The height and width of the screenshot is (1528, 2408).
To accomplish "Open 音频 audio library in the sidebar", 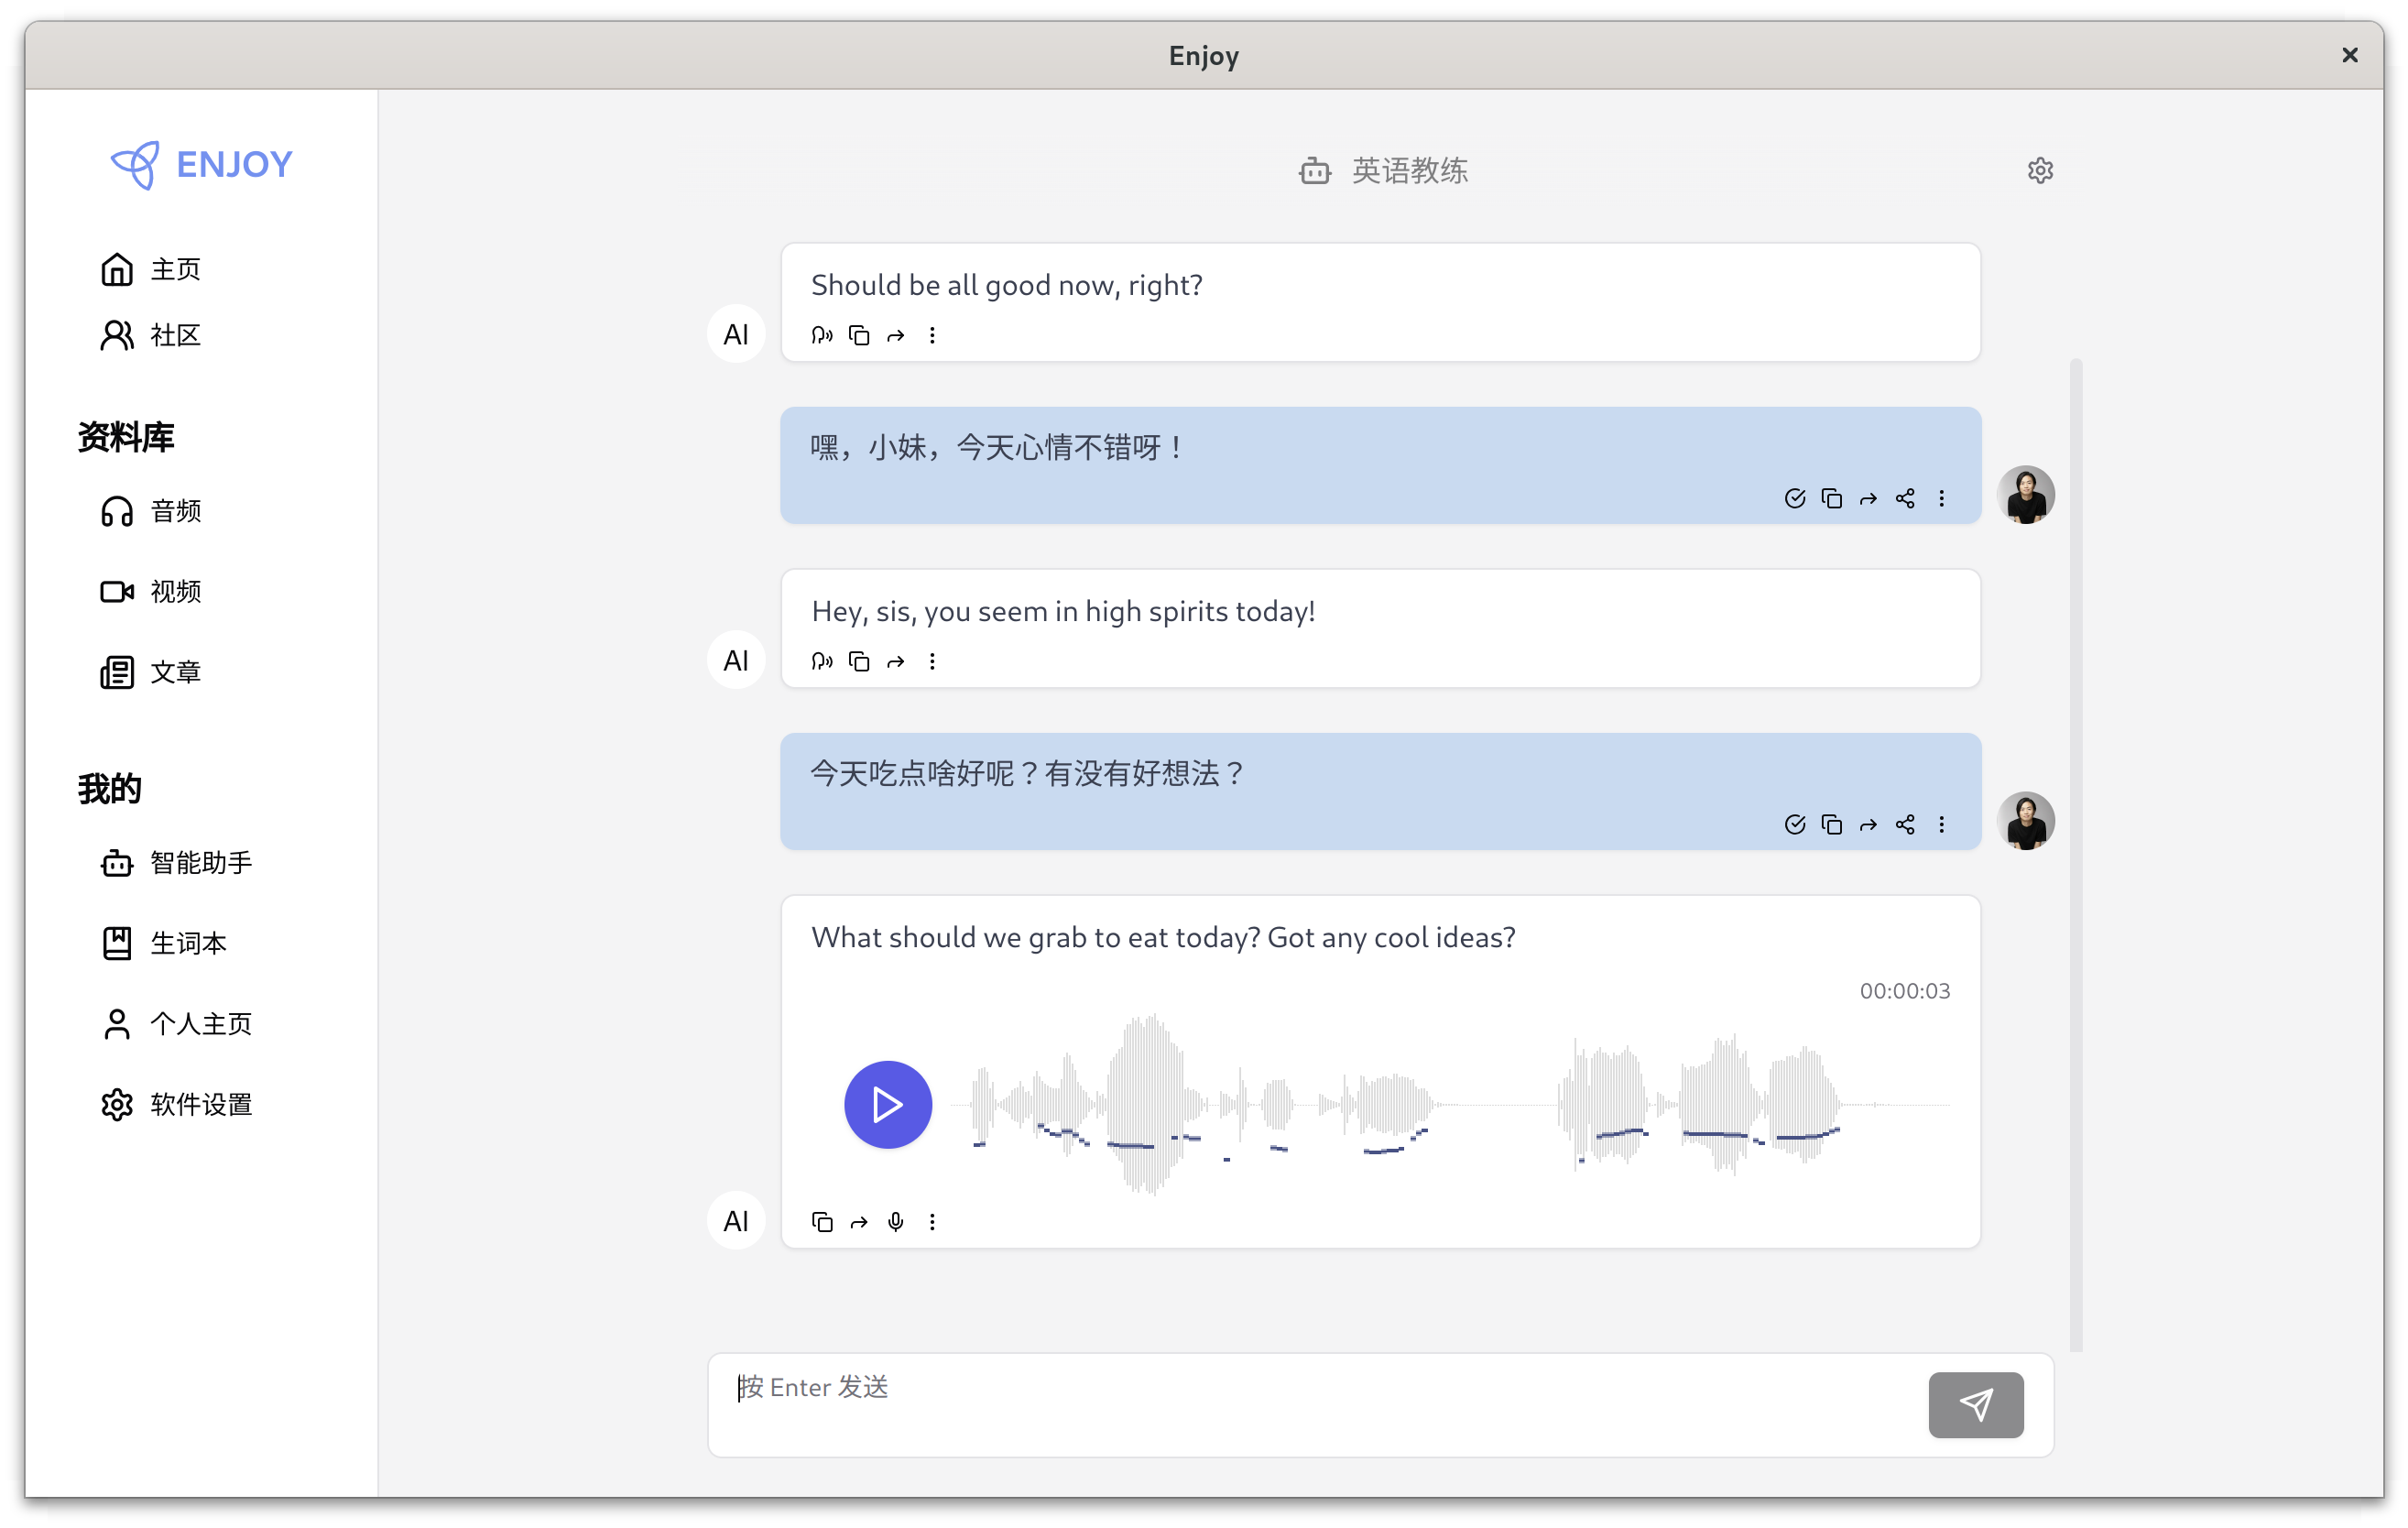I will (x=176, y=510).
